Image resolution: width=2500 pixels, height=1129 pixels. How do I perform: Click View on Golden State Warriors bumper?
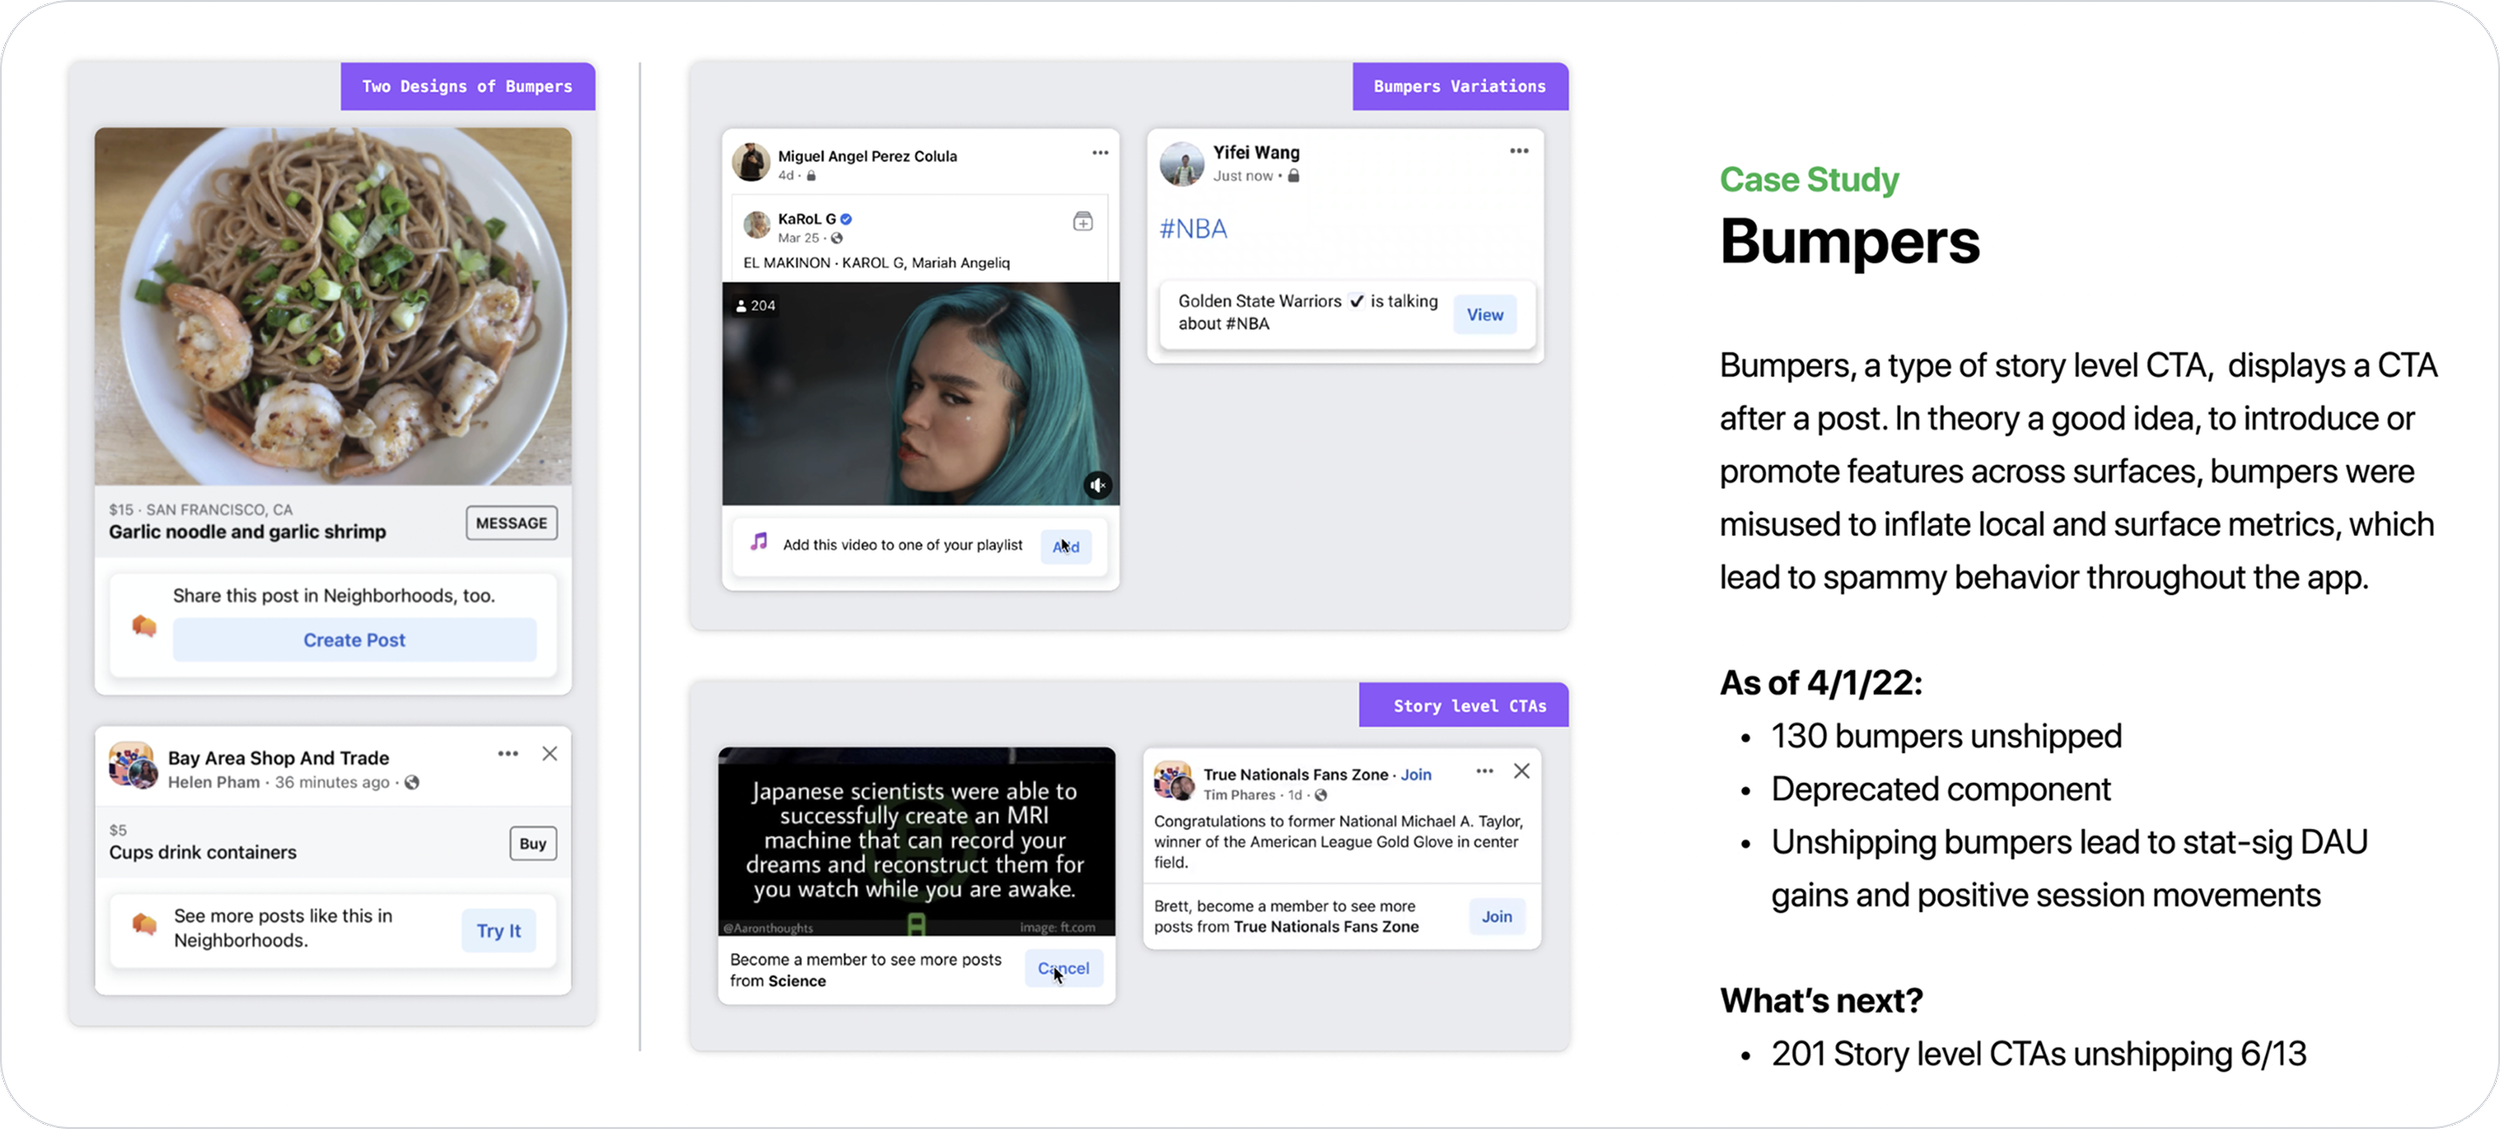1484,315
